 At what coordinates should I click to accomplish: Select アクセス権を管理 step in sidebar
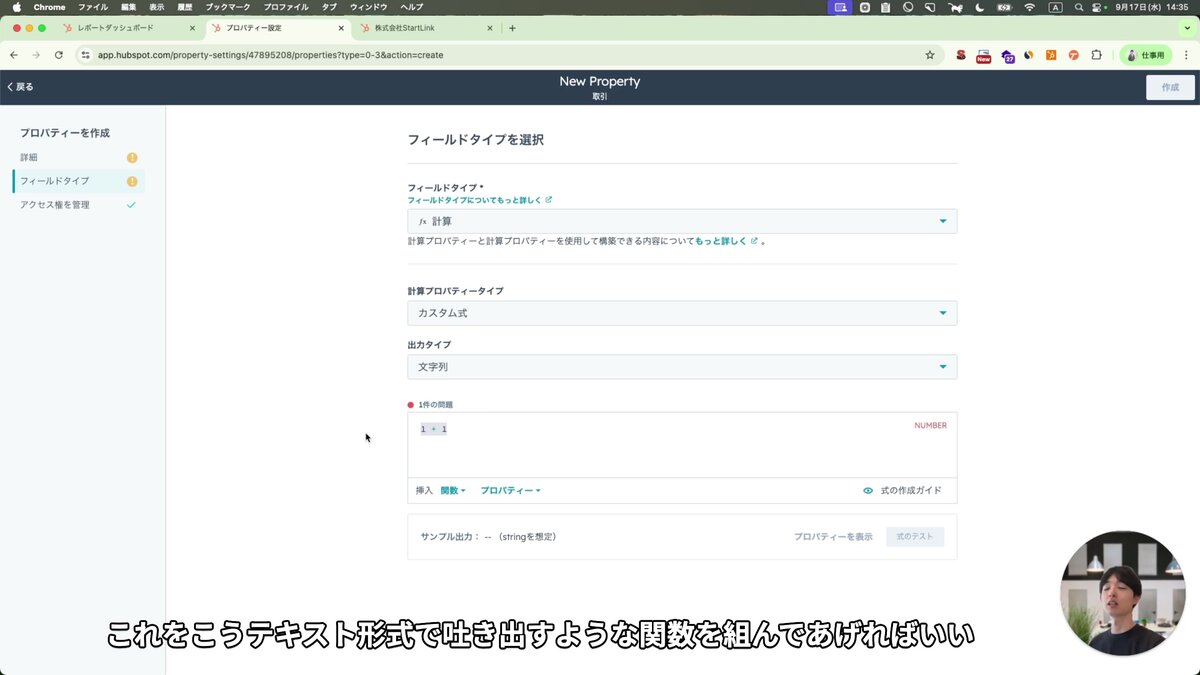60,205
